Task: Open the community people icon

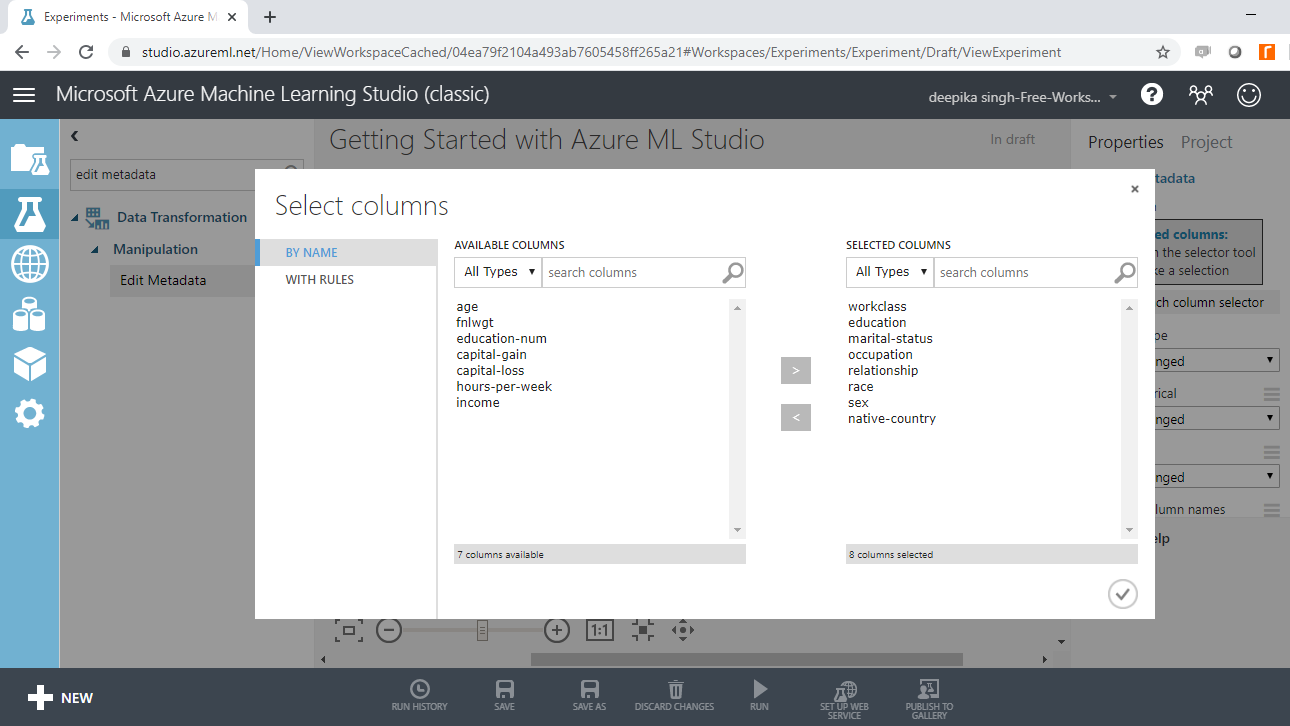Action: coord(1201,94)
